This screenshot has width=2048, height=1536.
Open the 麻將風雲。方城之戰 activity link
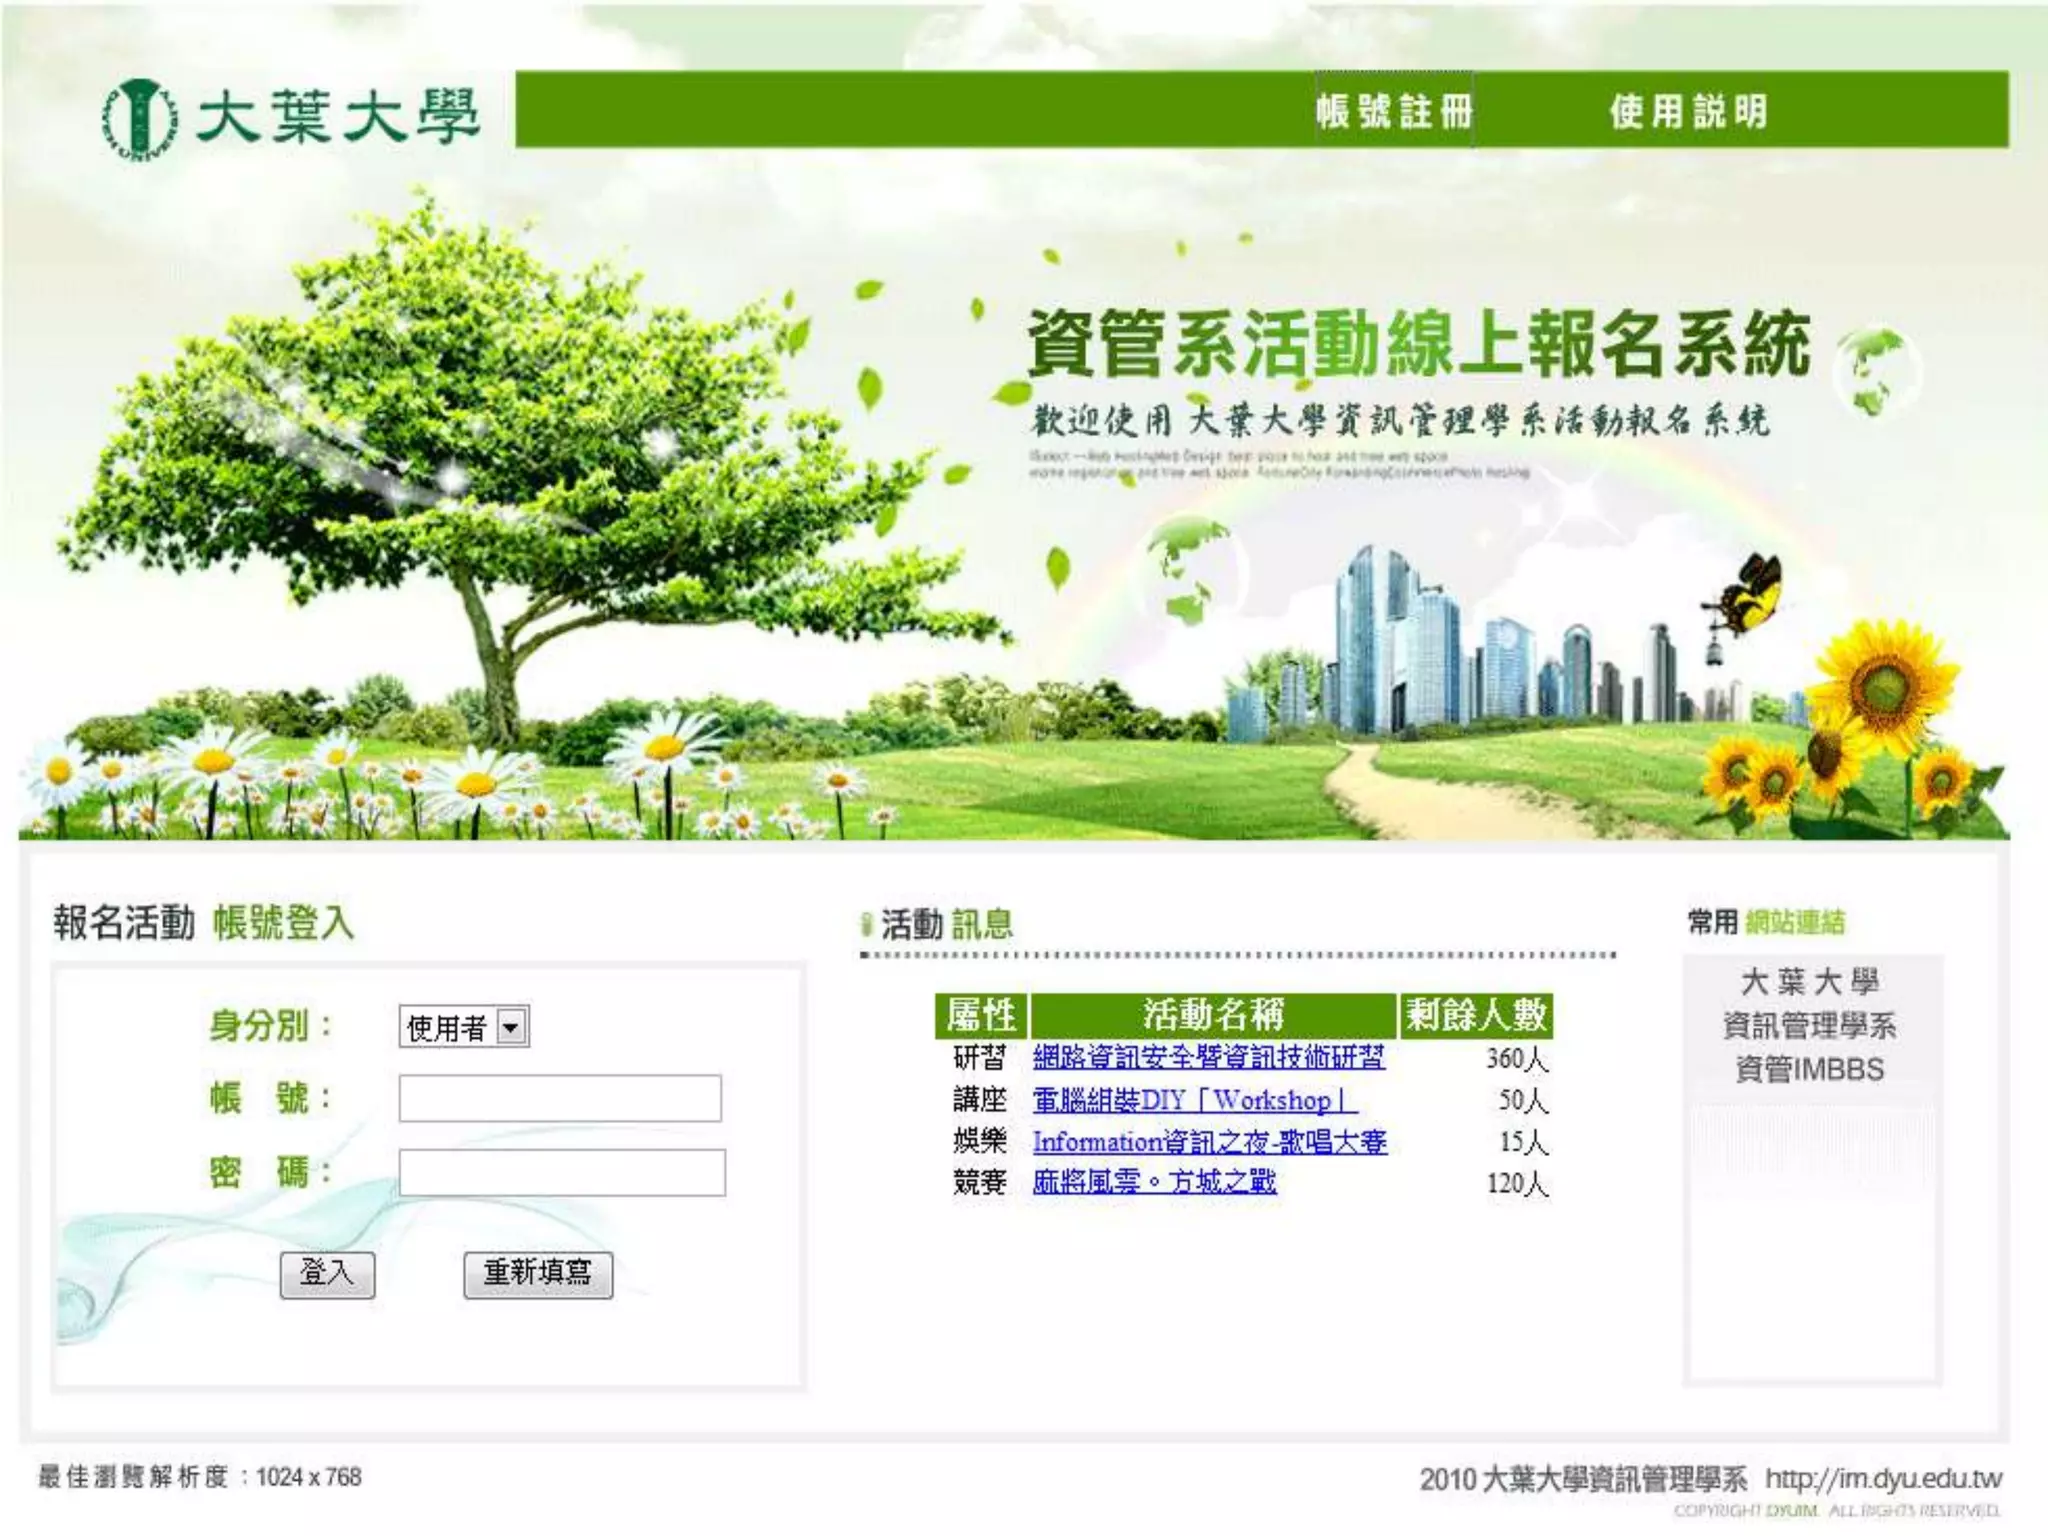[1154, 1182]
